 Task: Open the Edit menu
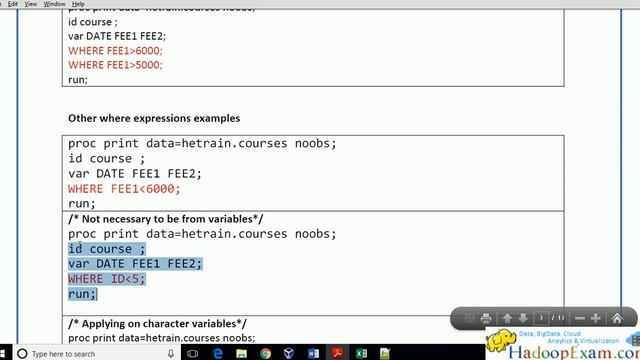tap(13, 4)
